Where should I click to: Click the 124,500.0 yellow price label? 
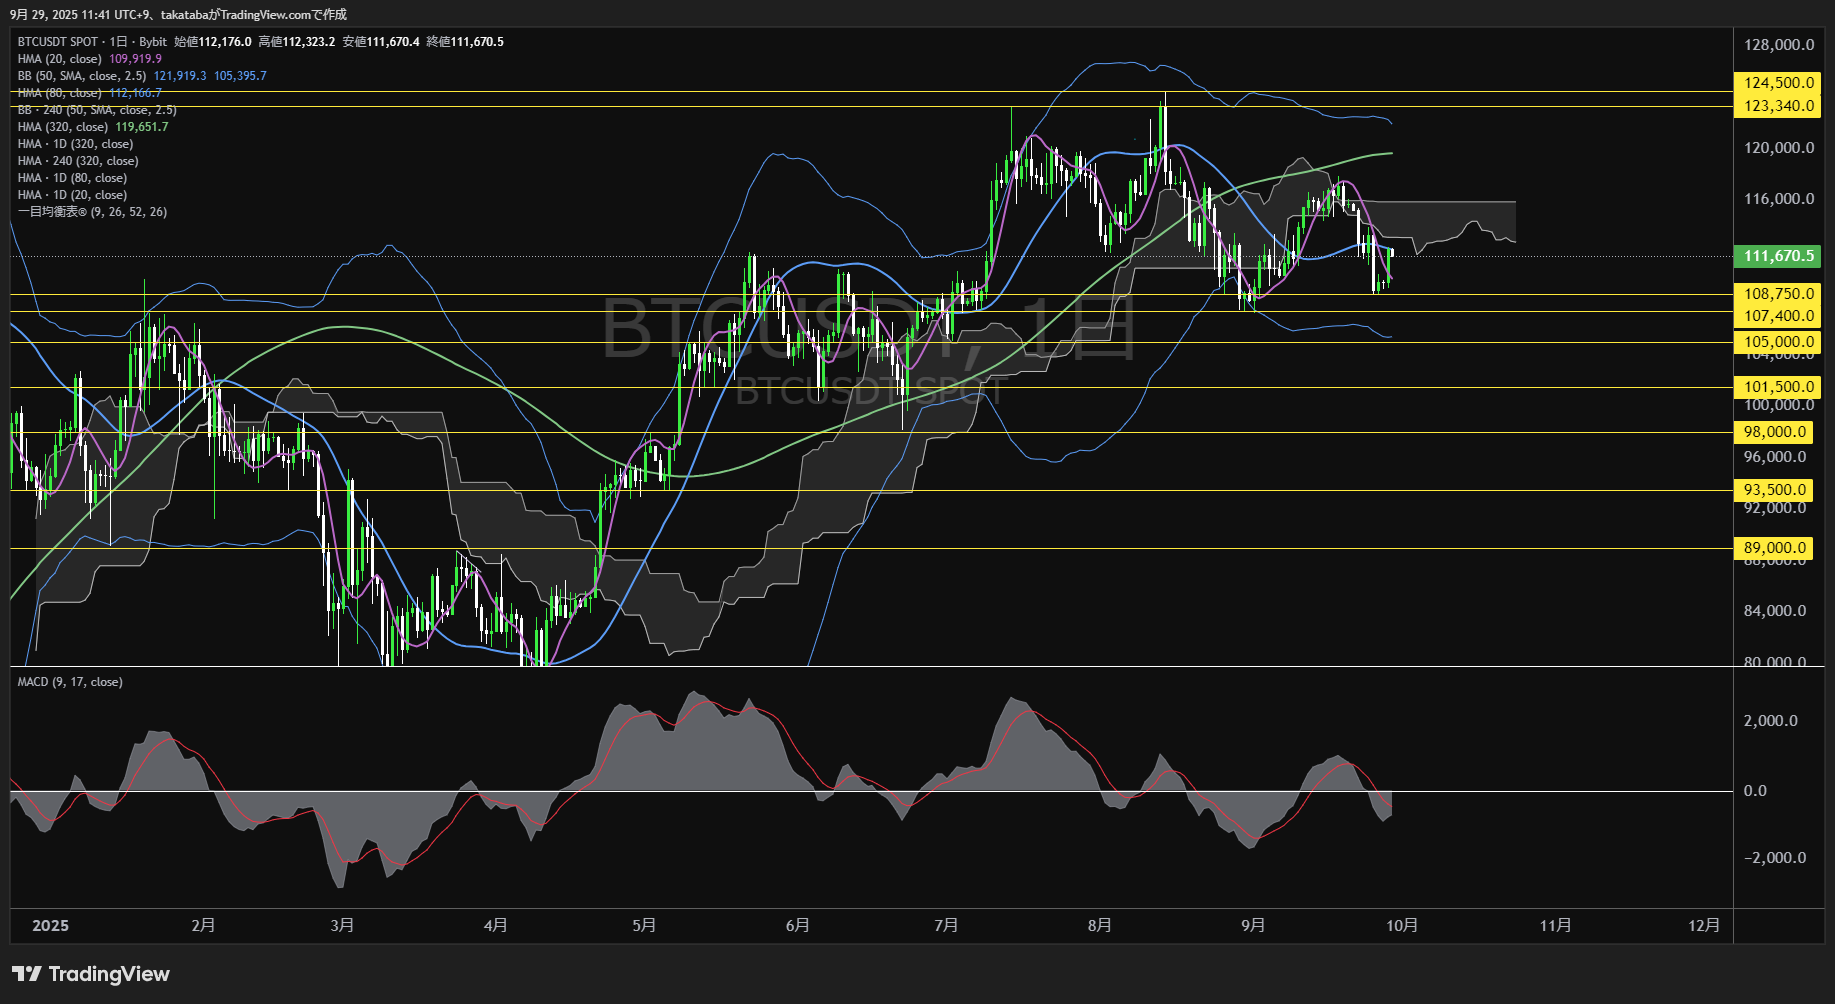coord(1778,83)
